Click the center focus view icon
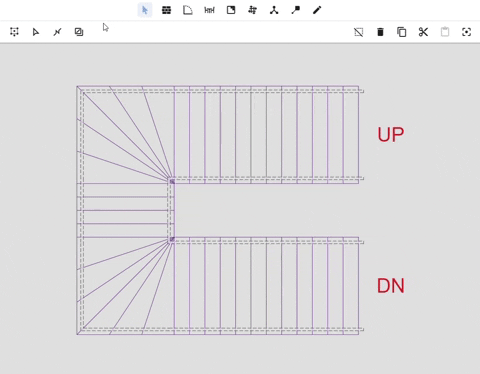Viewport: 480px width, 374px height. pos(466,32)
